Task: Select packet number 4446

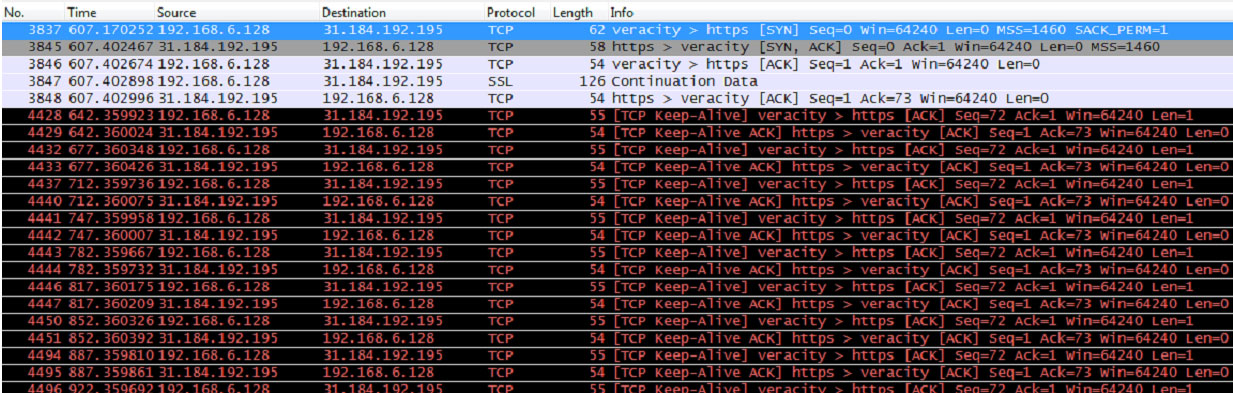Action: (x=616, y=286)
